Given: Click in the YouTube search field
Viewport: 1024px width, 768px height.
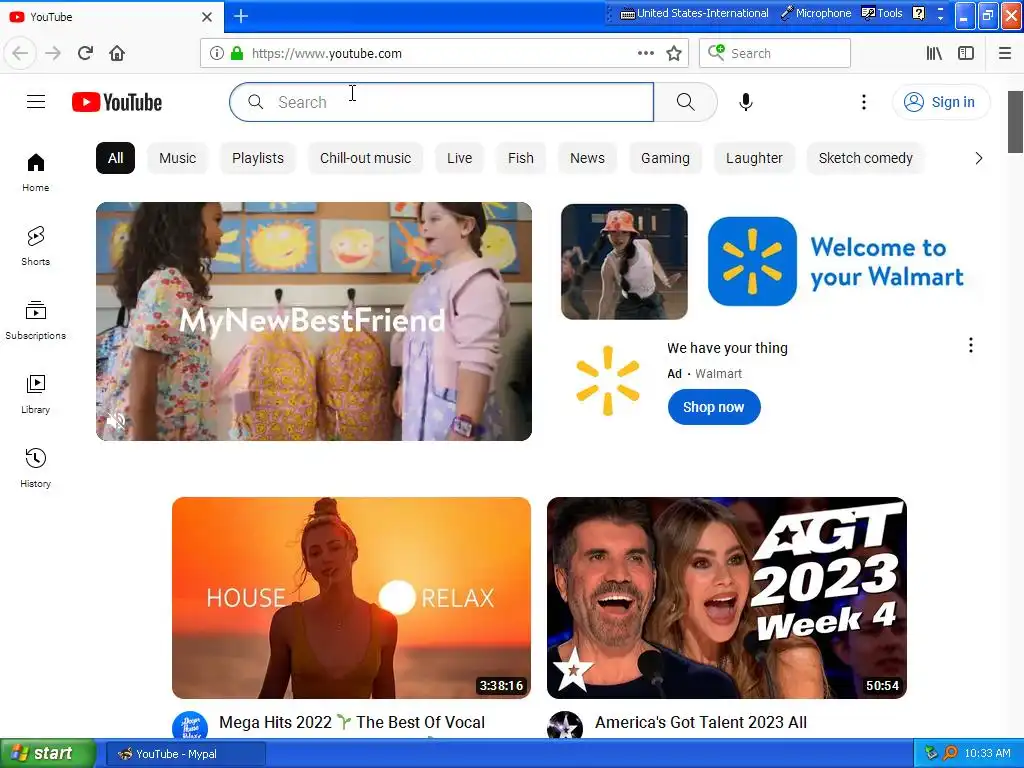Looking at the screenshot, I should click(441, 102).
